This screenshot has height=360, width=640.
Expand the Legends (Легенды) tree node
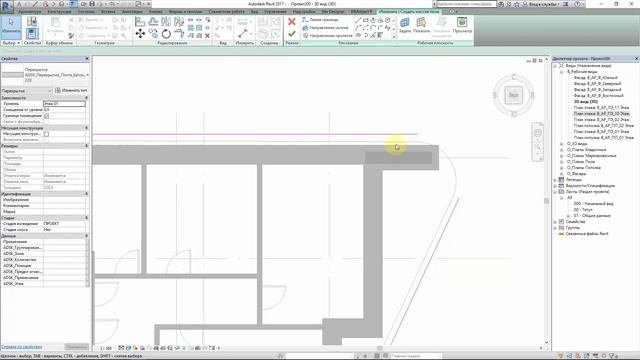click(x=555, y=180)
